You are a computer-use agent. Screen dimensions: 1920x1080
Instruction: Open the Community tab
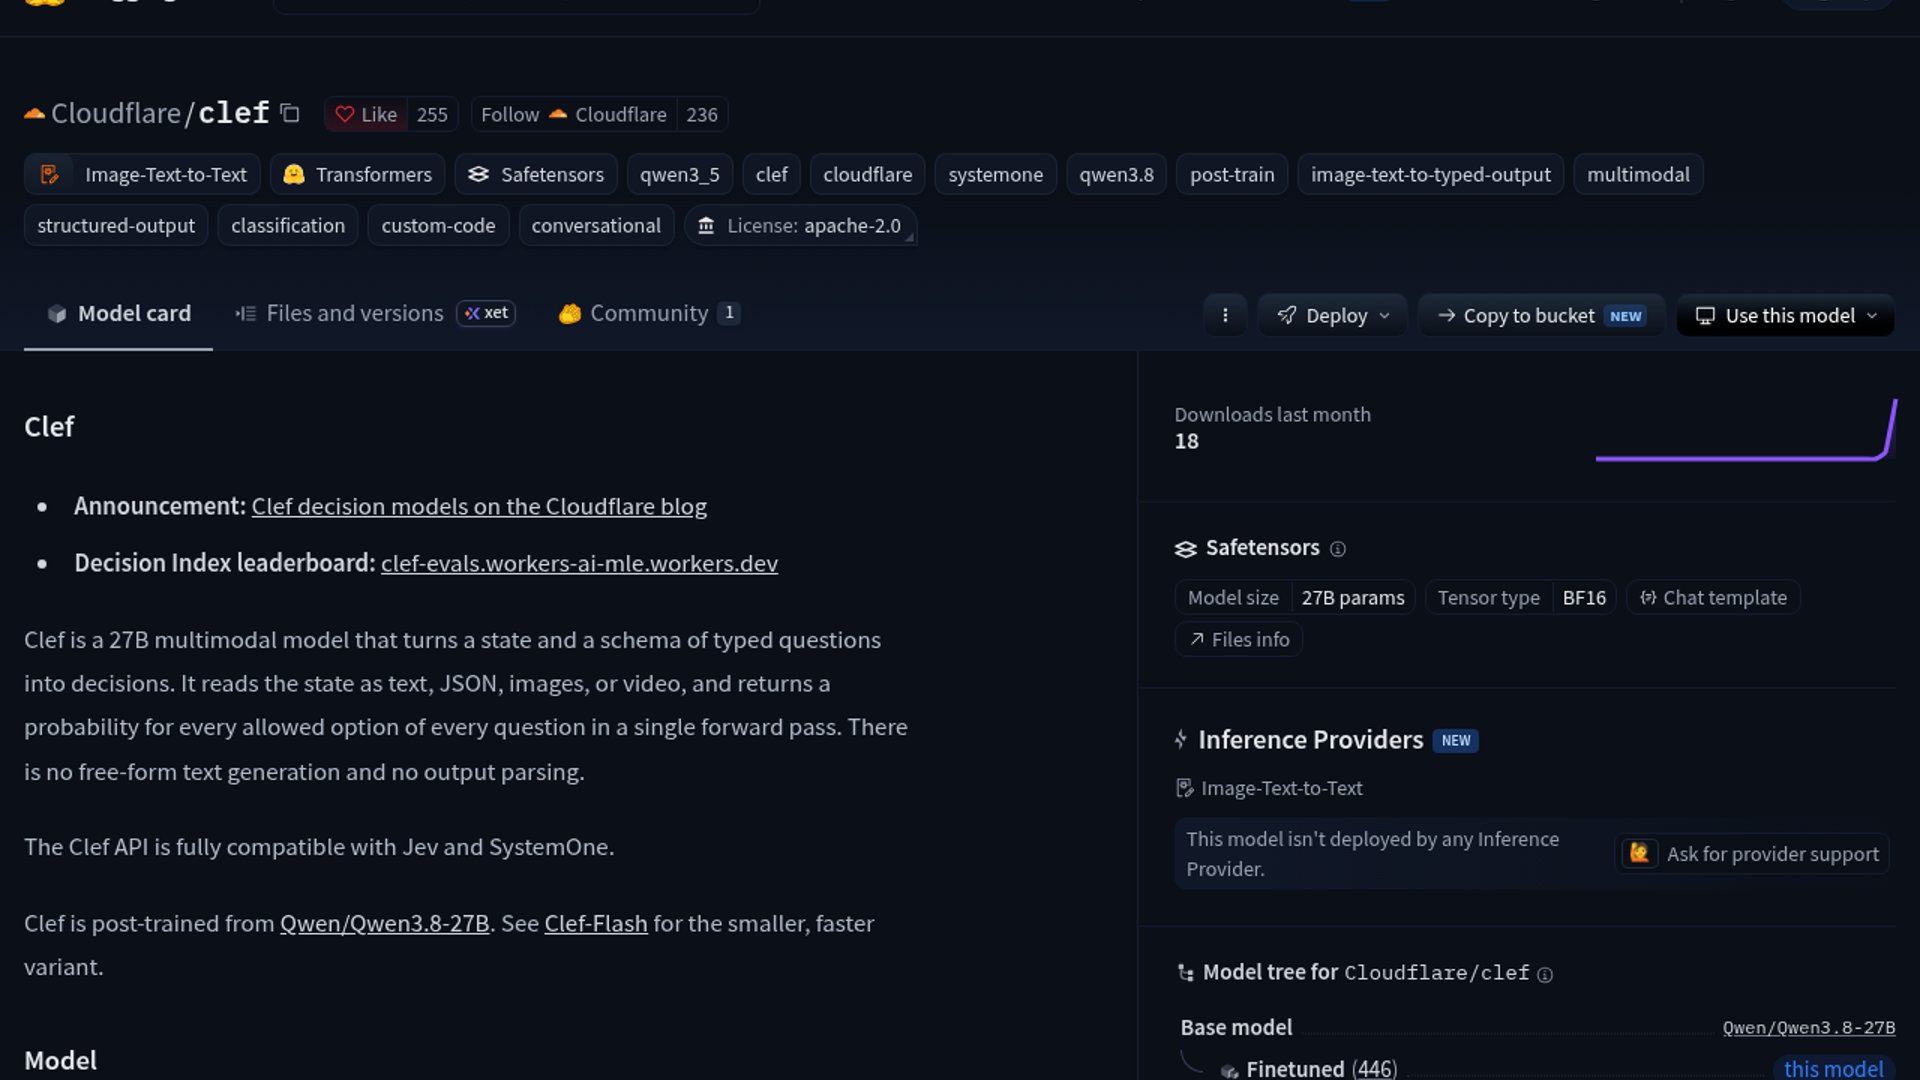pyautogui.click(x=649, y=313)
